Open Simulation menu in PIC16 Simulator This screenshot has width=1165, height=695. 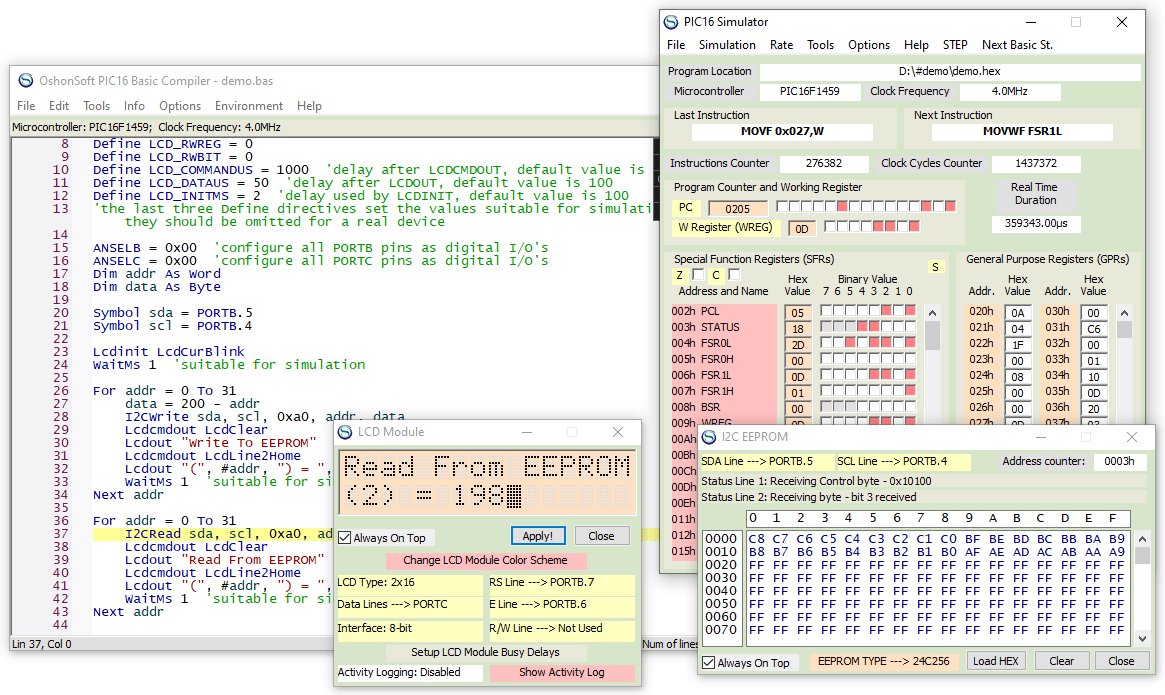(727, 45)
